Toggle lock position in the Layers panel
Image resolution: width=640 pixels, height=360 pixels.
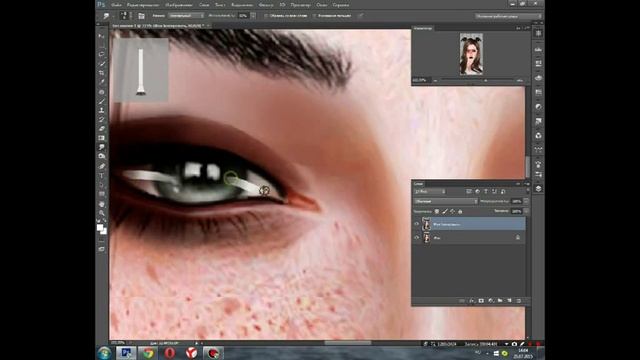452,211
